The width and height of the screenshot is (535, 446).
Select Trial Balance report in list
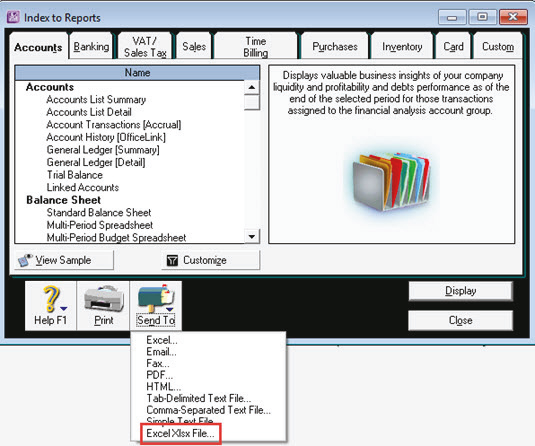(75, 175)
